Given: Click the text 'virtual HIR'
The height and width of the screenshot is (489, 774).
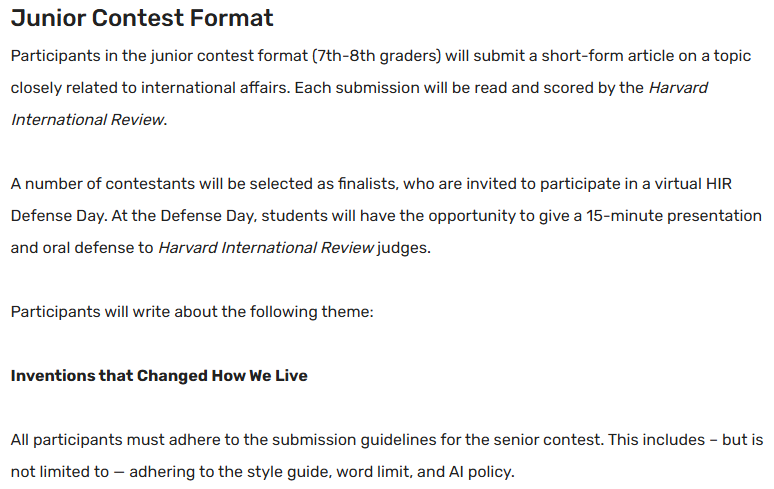Looking at the screenshot, I should pyautogui.click(x=719, y=184).
